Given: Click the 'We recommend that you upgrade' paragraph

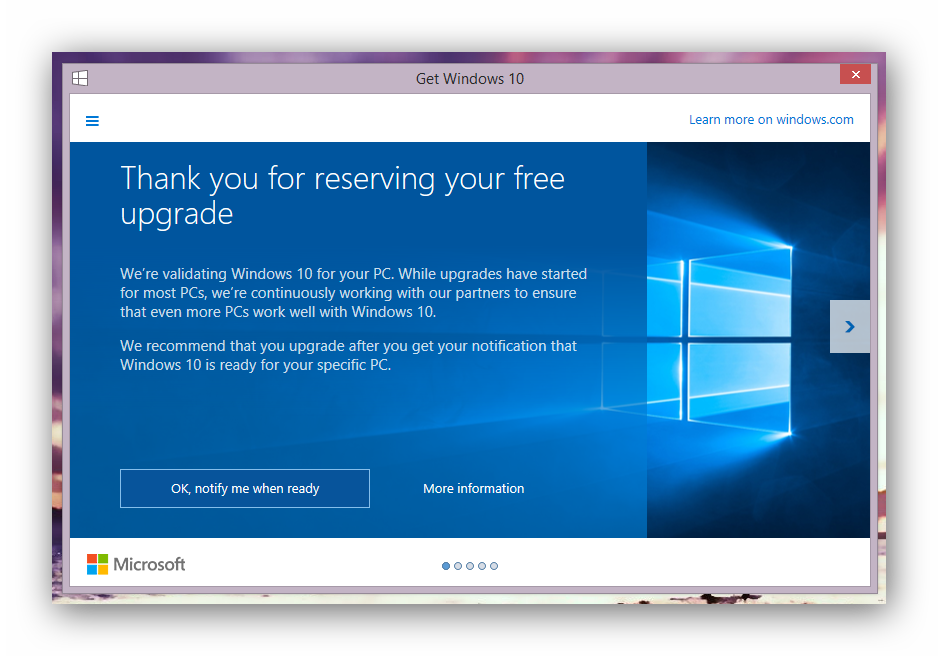Looking at the screenshot, I should pos(348,355).
